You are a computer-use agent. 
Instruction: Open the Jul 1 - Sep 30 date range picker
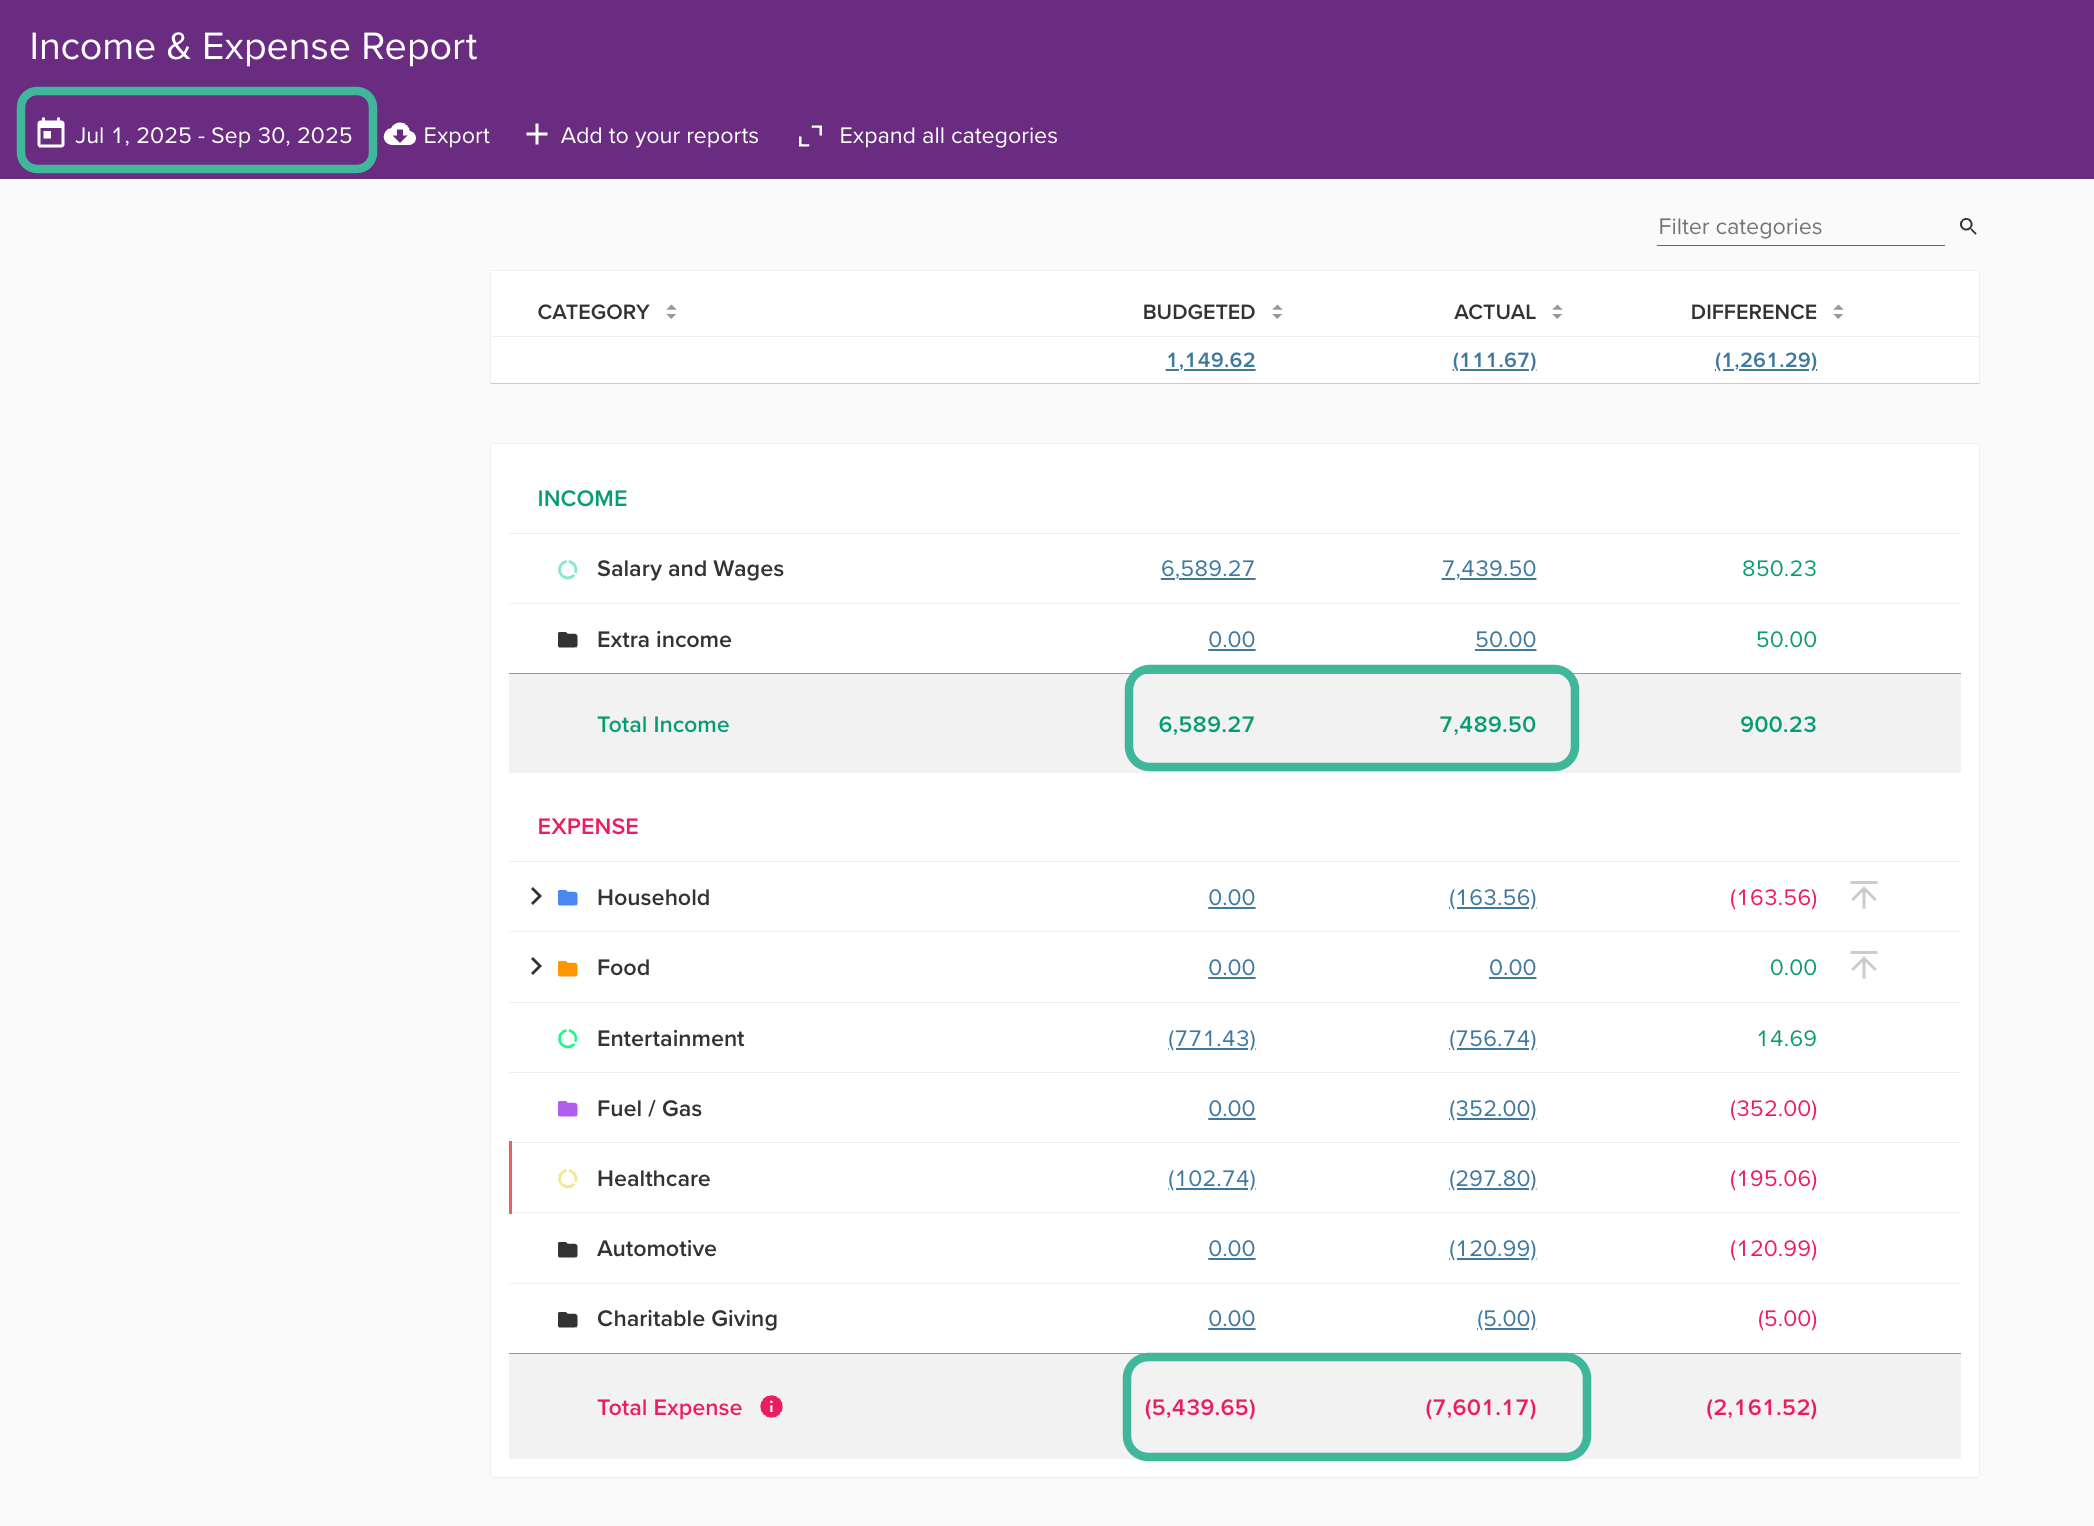[x=213, y=135]
